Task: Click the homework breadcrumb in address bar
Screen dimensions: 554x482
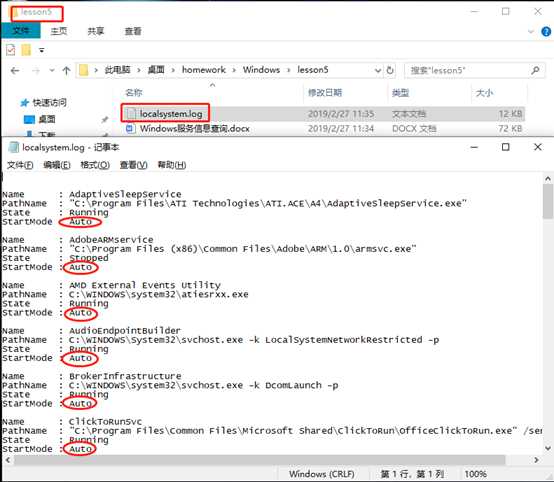Action: (x=204, y=70)
